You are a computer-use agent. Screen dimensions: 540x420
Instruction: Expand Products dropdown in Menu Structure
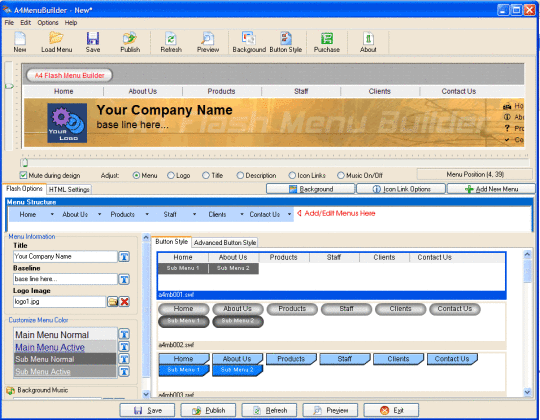coord(147,214)
